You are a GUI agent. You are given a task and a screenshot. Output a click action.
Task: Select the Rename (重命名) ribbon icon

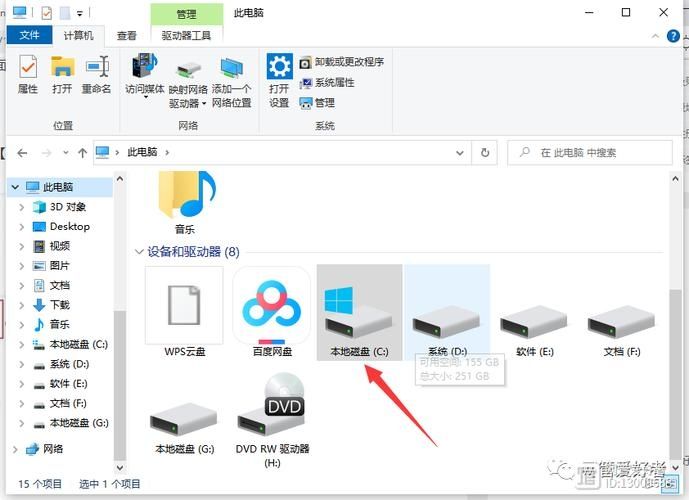click(97, 74)
